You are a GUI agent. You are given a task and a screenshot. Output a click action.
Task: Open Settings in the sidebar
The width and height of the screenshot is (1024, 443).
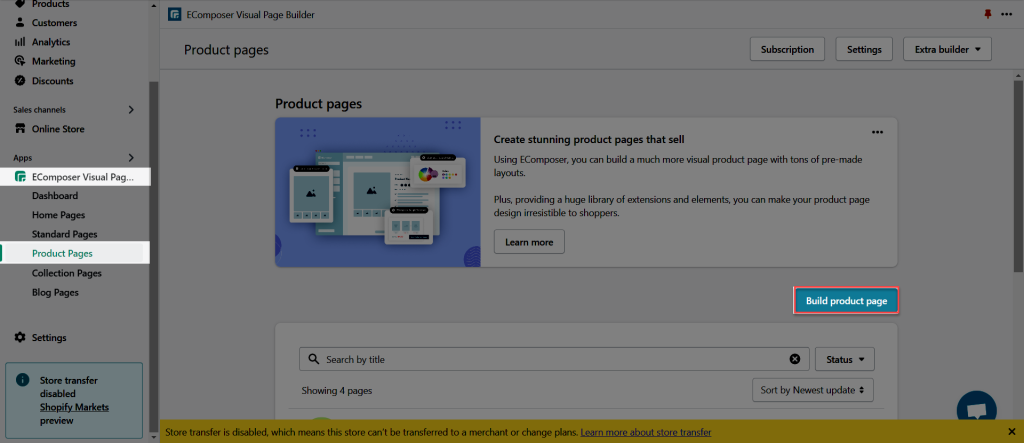pos(49,338)
